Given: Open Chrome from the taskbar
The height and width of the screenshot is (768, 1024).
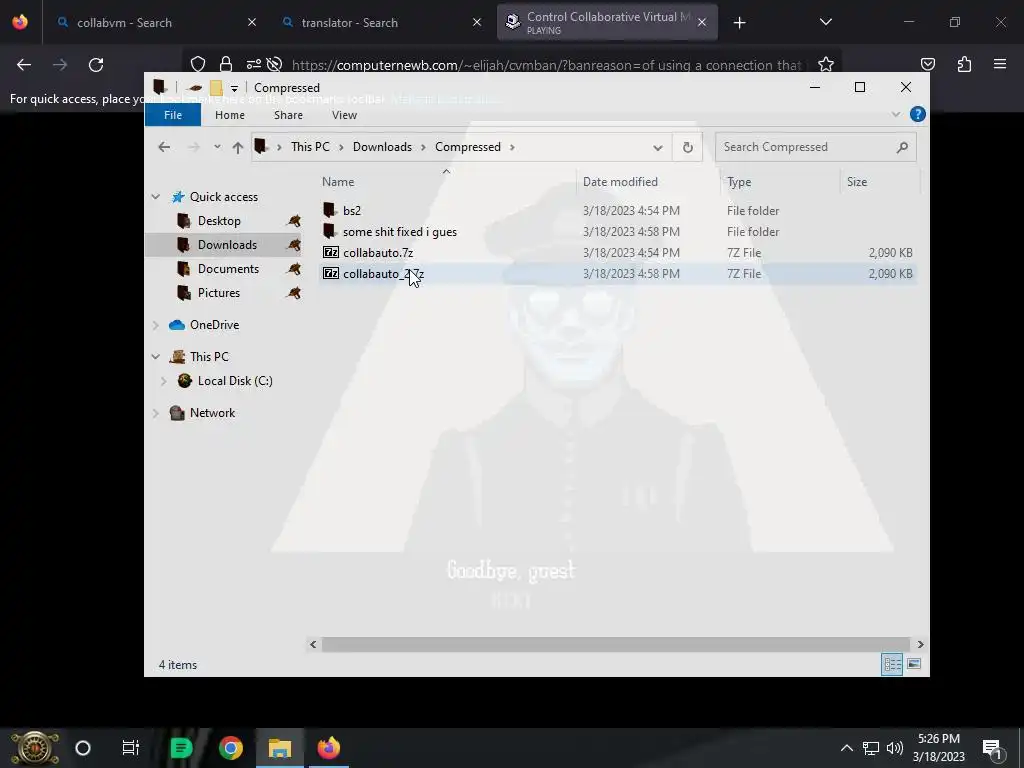Looking at the screenshot, I should click(231, 748).
